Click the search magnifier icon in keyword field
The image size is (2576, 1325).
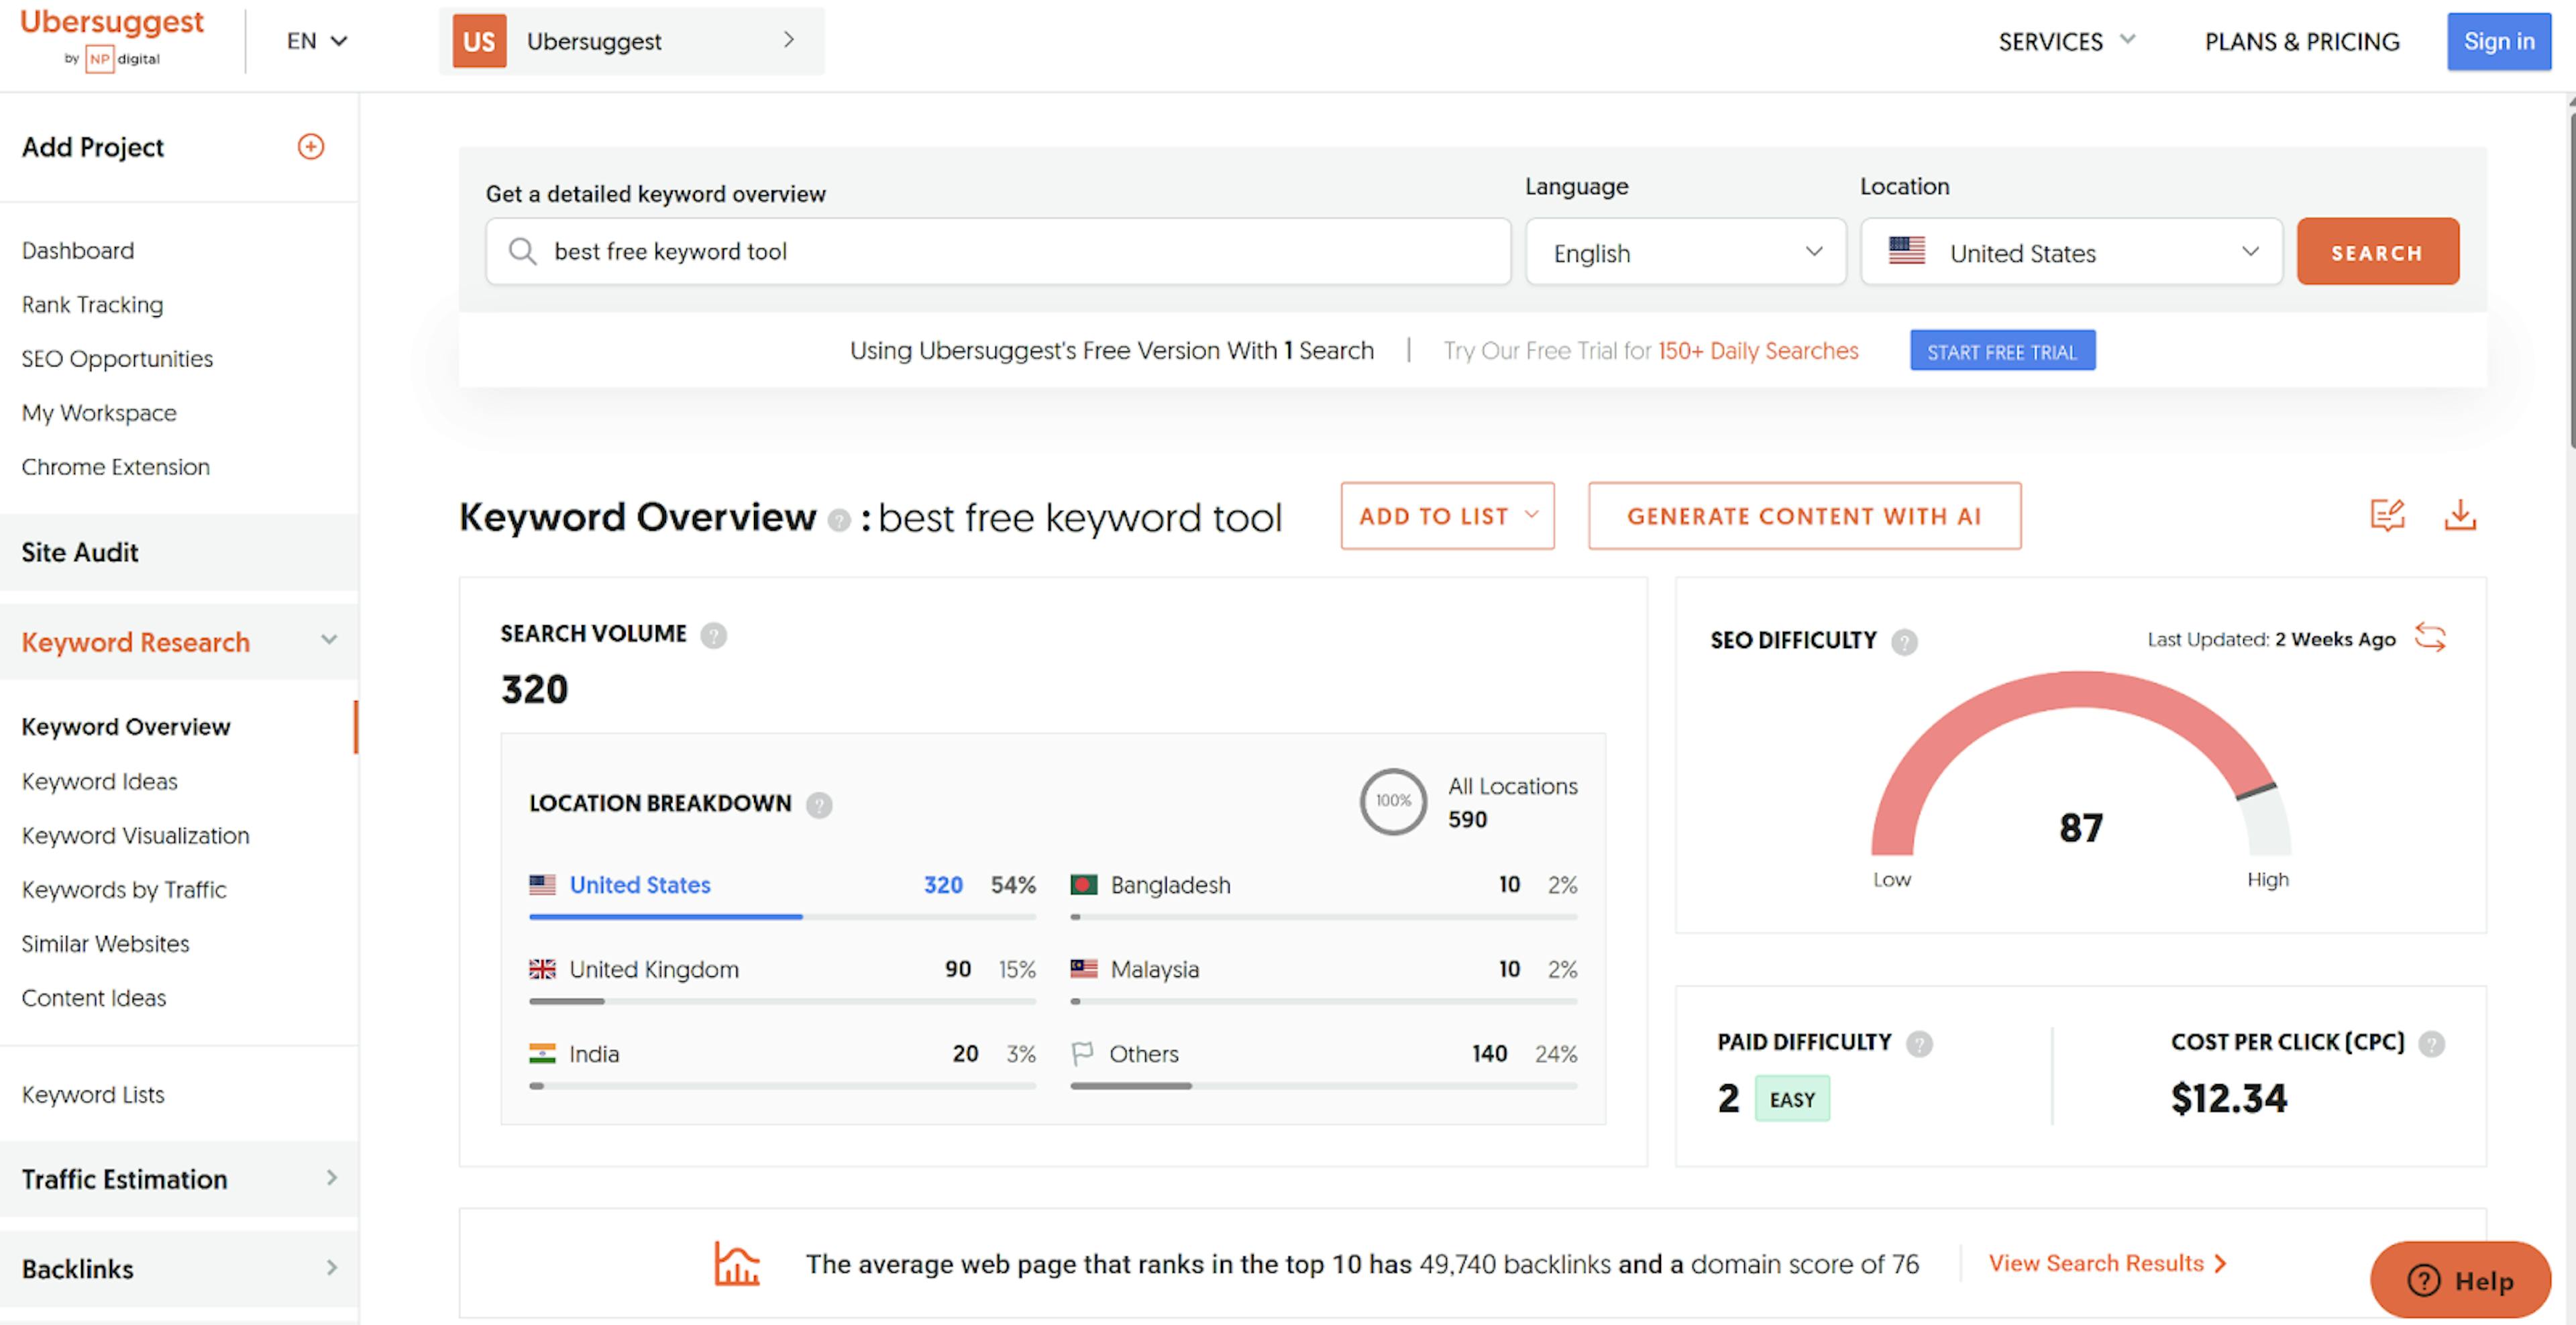pos(522,251)
